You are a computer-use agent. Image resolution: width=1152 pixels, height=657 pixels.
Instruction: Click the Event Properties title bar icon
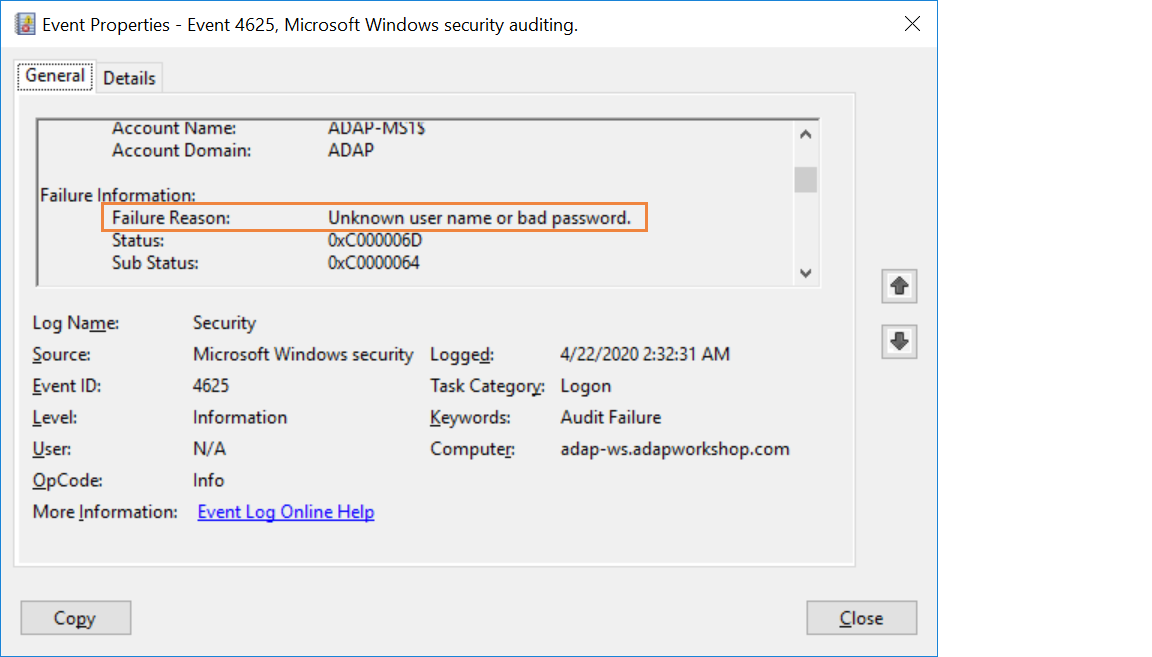click(x=26, y=25)
